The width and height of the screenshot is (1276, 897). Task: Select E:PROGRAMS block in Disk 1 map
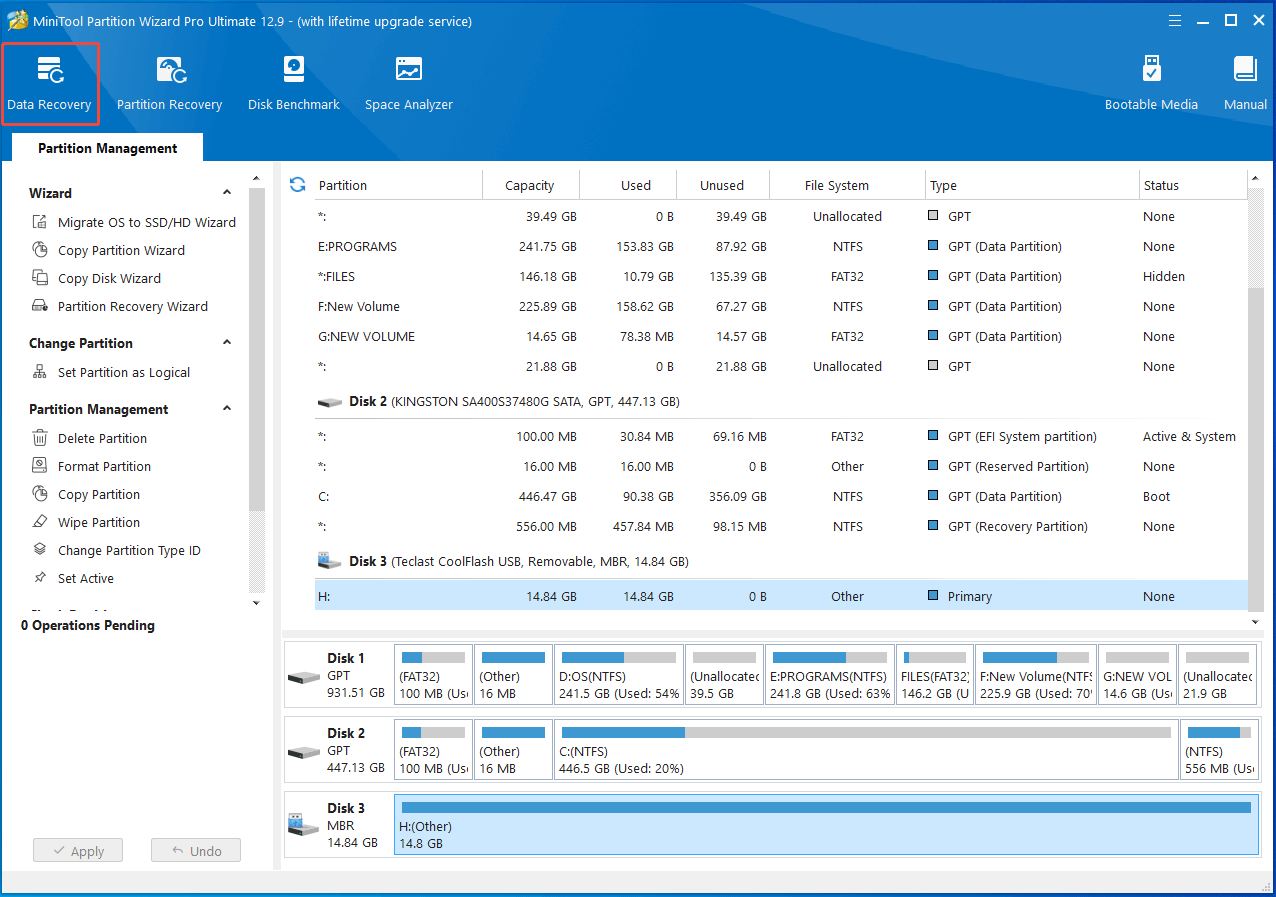pos(830,675)
